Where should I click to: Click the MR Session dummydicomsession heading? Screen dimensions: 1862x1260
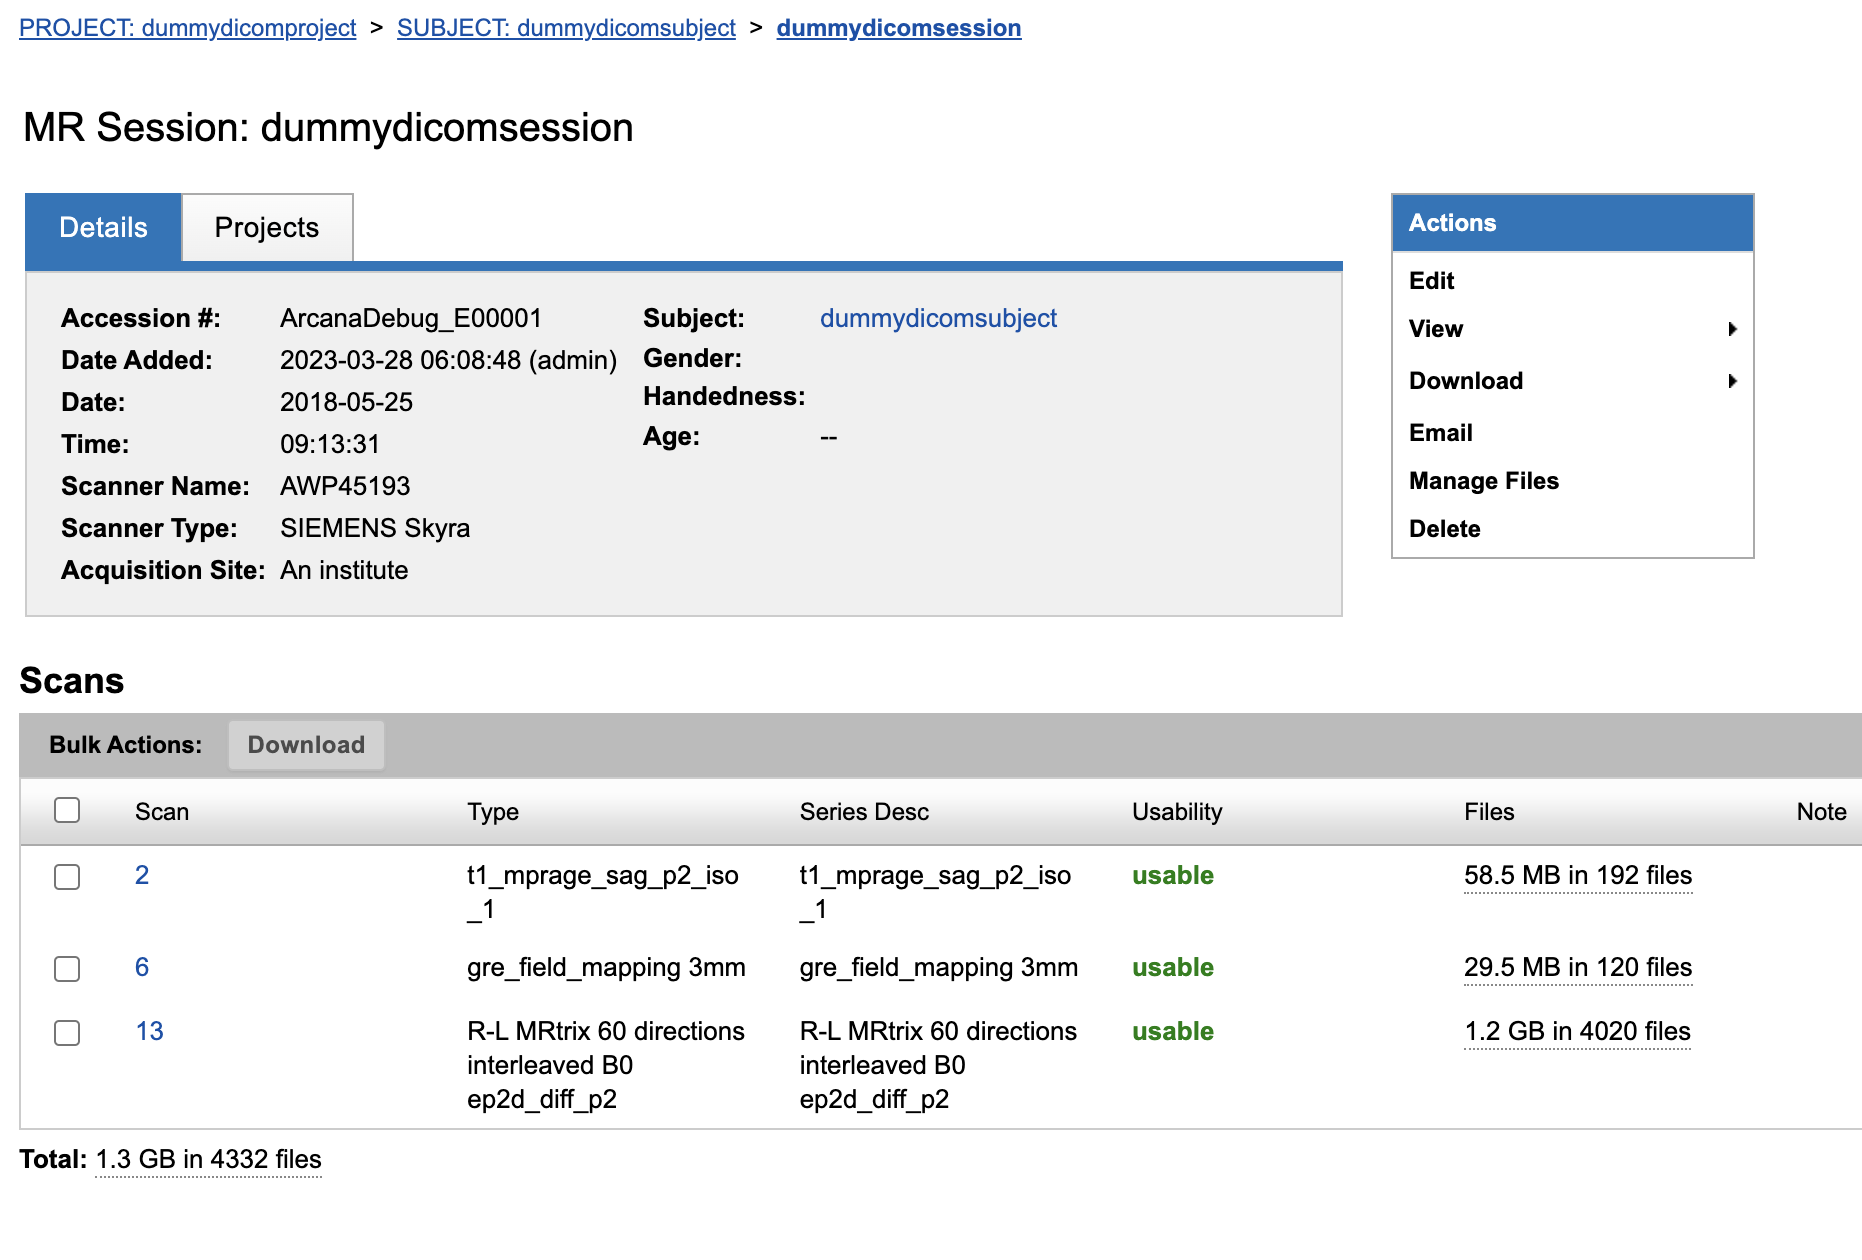(328, 128)
